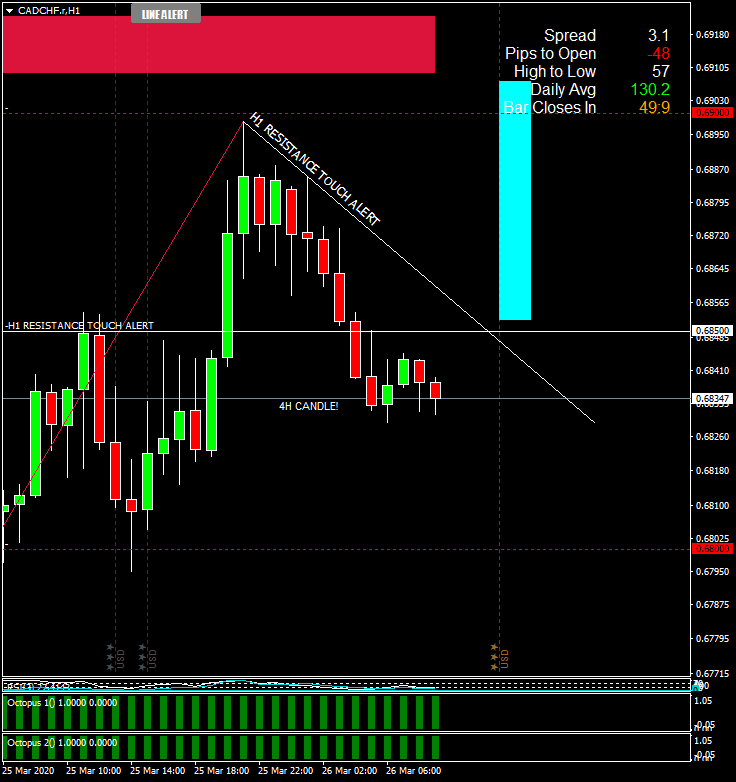The width and height of the screenshot is (736, 782).
Task: Select the 0.68000 red price level tag
Action: 712,549
